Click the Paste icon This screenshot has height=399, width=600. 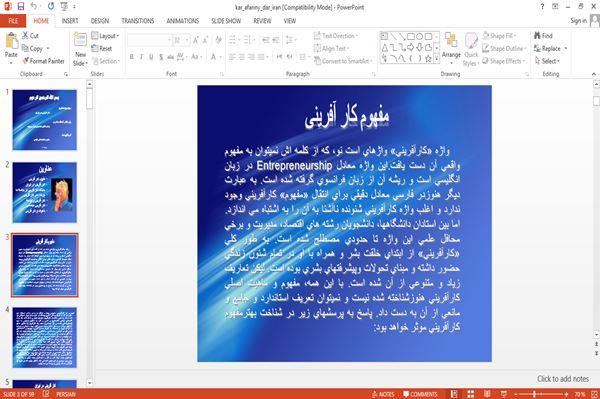coord(11,41)
